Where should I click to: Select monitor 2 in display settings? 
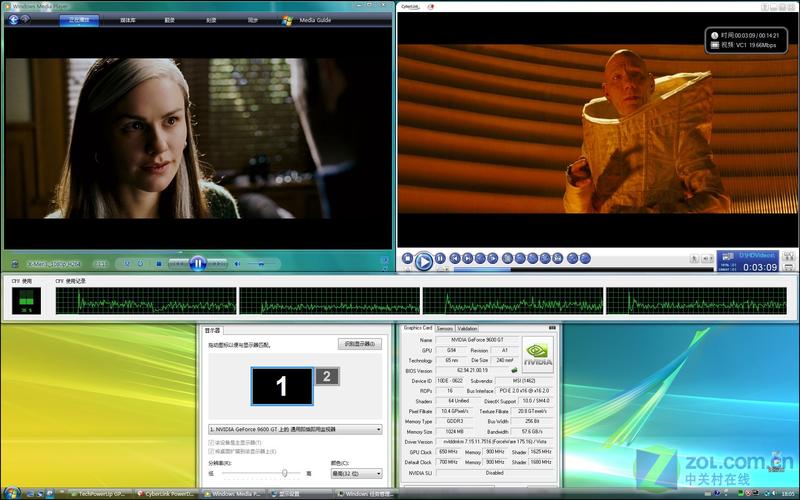tap(327, 377)
